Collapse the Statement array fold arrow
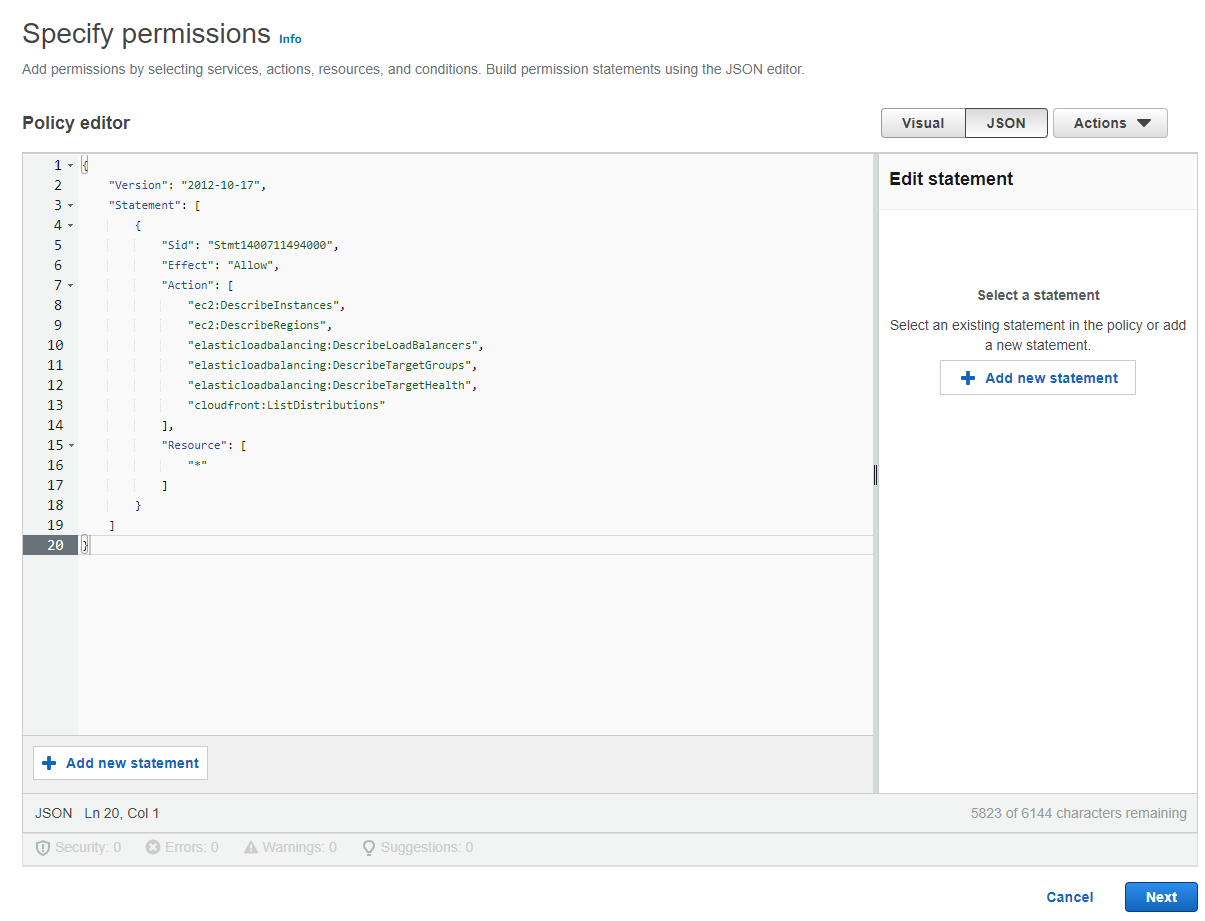 coord(70,206)
